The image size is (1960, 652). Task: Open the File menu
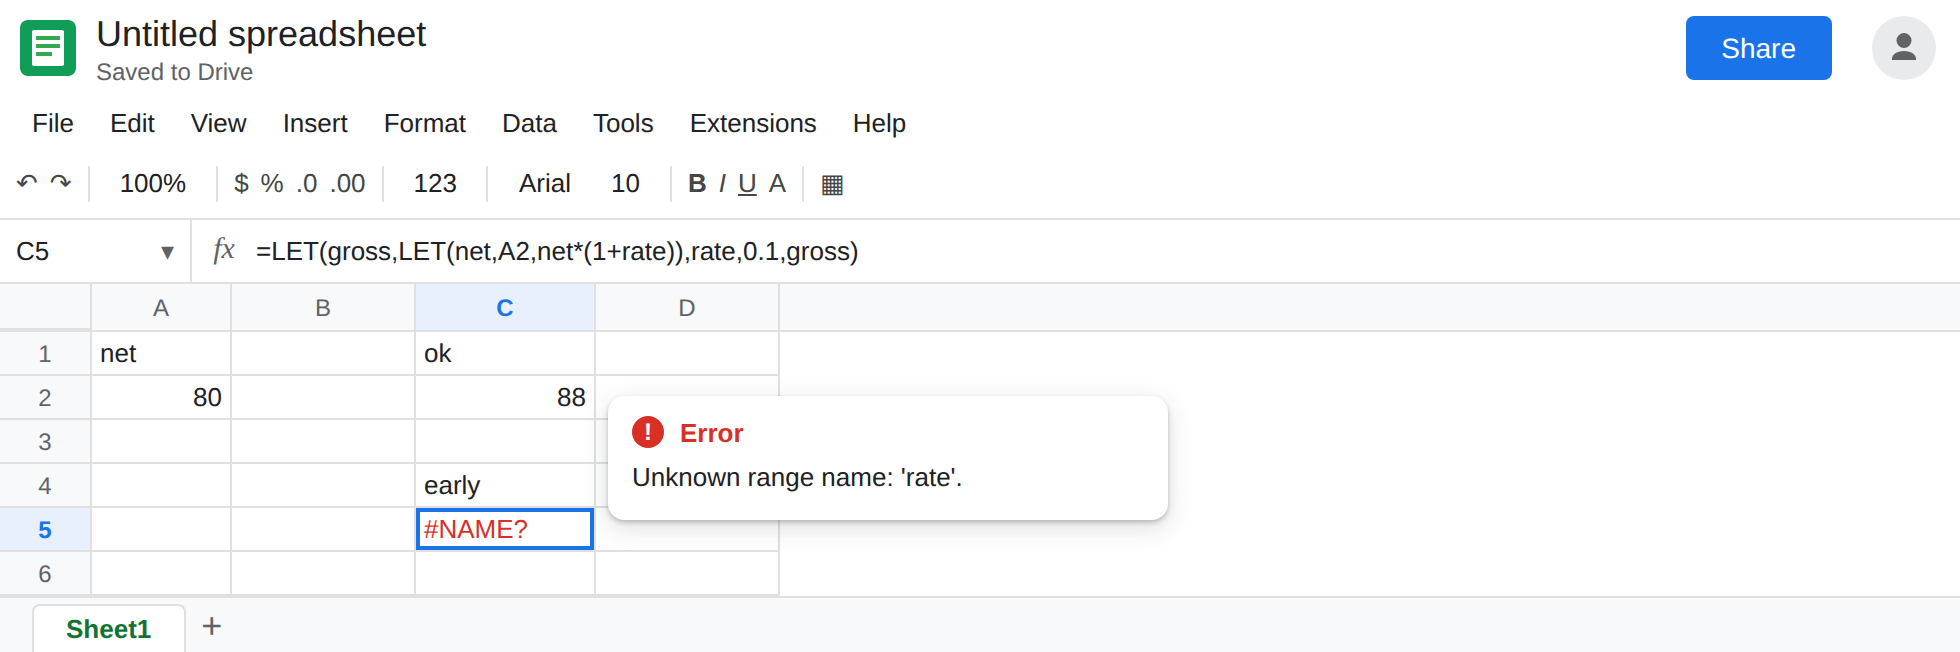click(53, 123)
